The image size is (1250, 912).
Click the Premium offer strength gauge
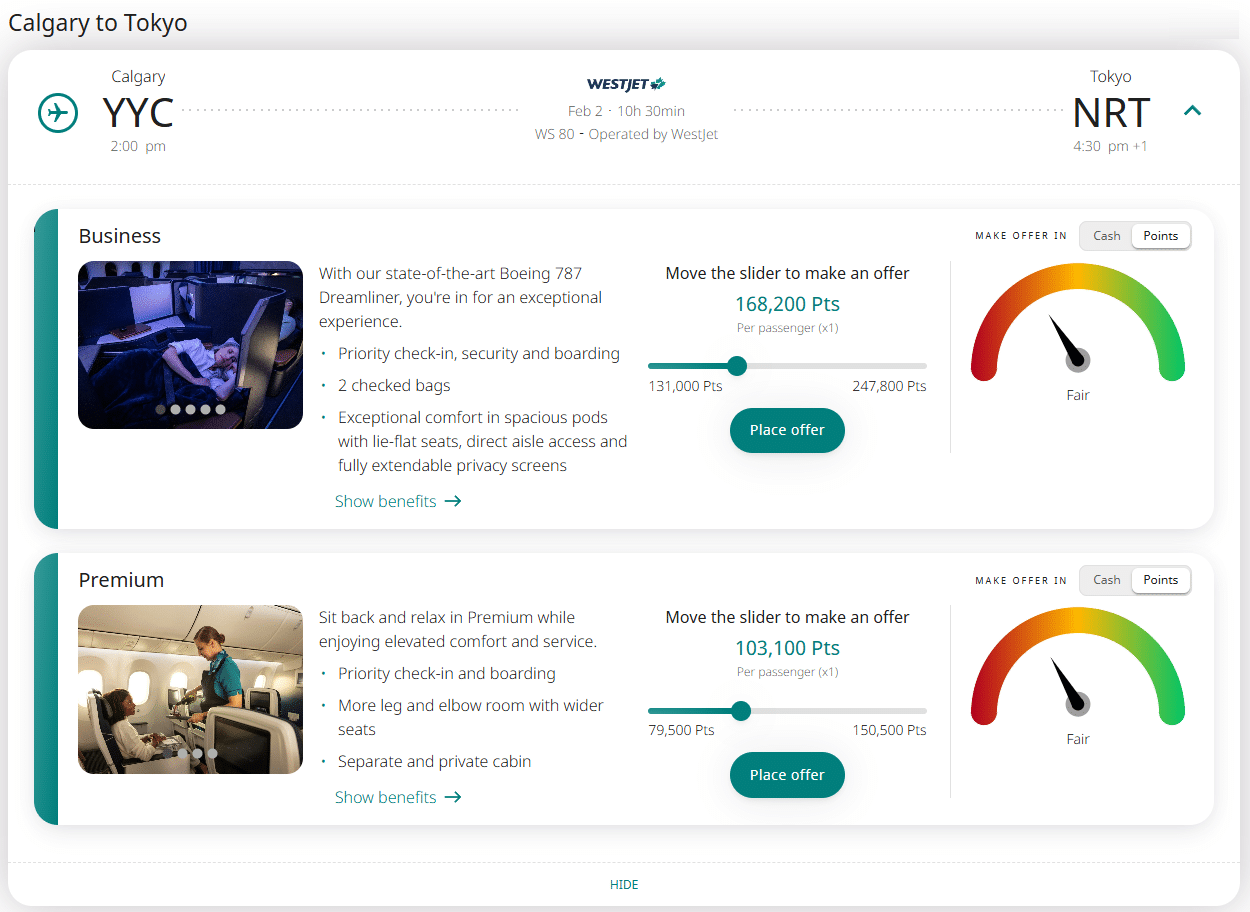(x=1078, y=666)
